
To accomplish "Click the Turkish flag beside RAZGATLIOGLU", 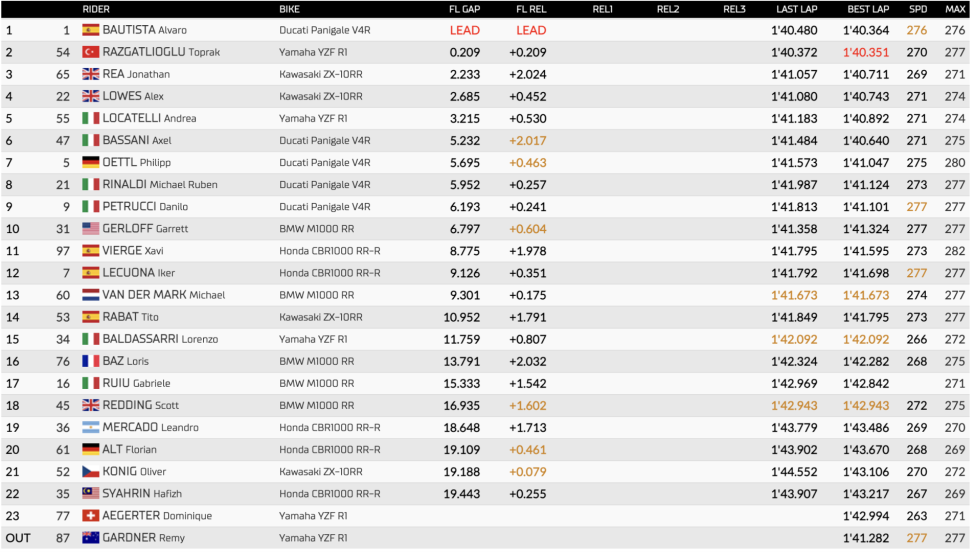I will 91,52.
